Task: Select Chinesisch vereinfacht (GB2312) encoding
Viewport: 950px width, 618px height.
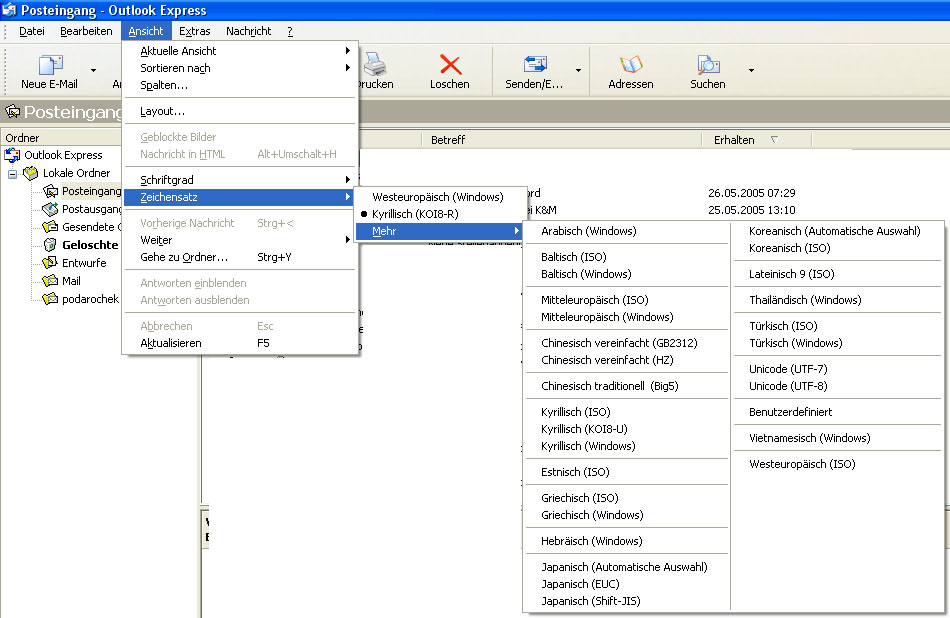Action: [x=626, y=343]
